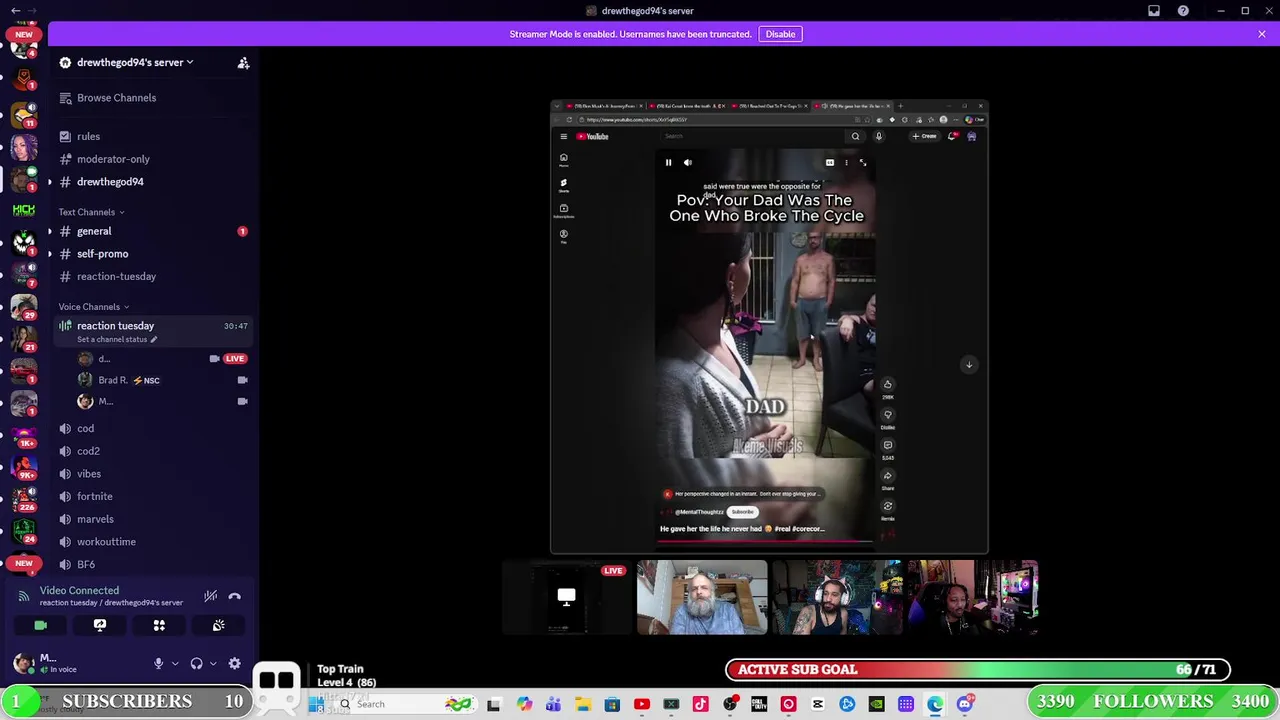Focus the LIVE stream tile in the bottom row
Image resolution: width=1280 pixels, height=720 pixels.
[x=566, y=598]
